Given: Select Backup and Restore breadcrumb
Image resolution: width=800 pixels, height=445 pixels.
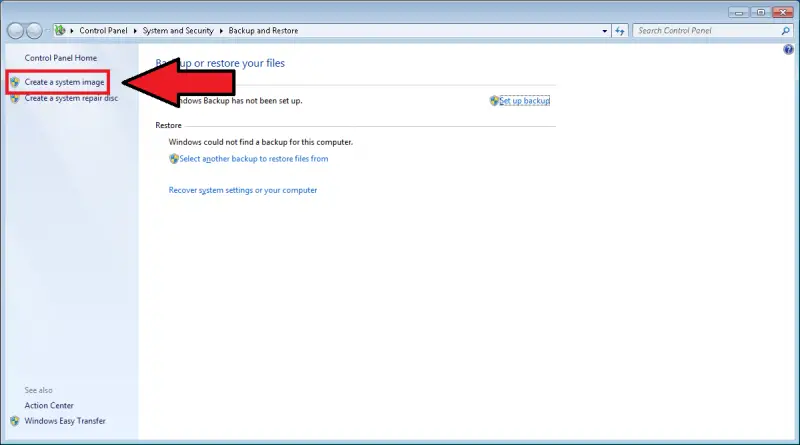Looking at the screenshot, I should [263, 31].
